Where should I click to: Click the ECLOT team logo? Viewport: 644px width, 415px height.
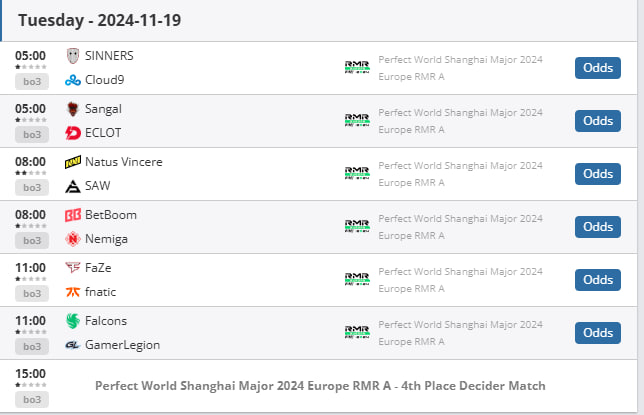click(73, 133)
